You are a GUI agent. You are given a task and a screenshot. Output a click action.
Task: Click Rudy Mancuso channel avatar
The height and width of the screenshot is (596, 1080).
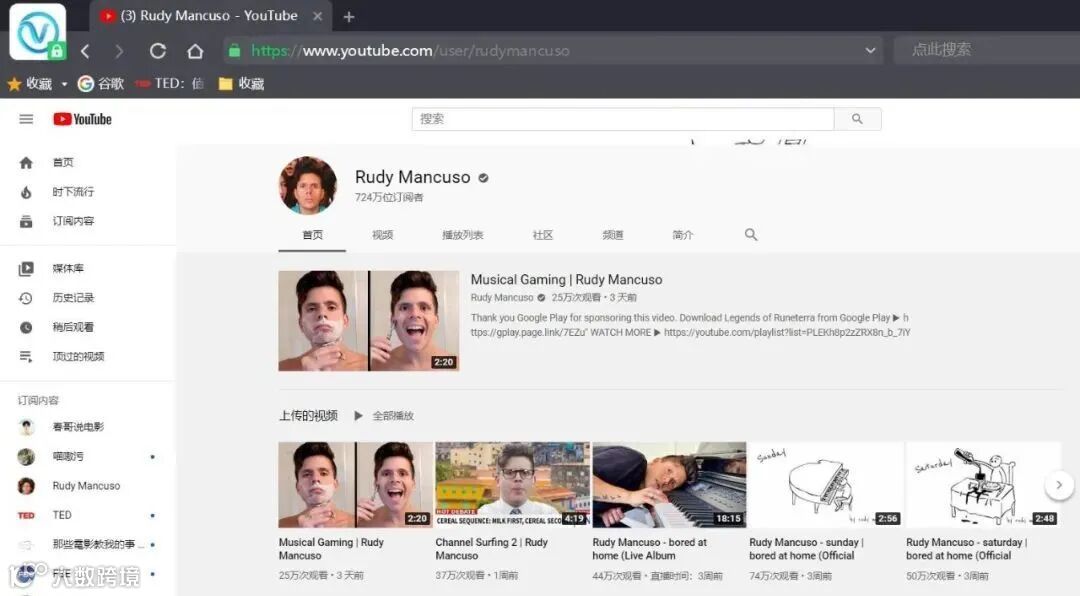pyautogui.click(x=308, y=185)
